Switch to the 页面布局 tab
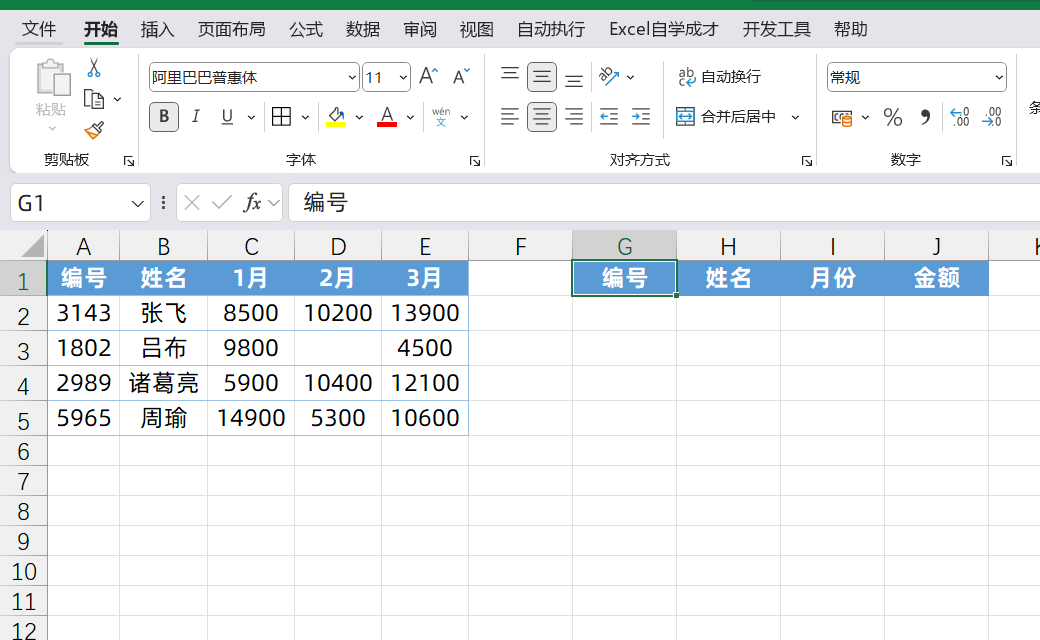The image size is (1040, 640). [x=231, y=29]
